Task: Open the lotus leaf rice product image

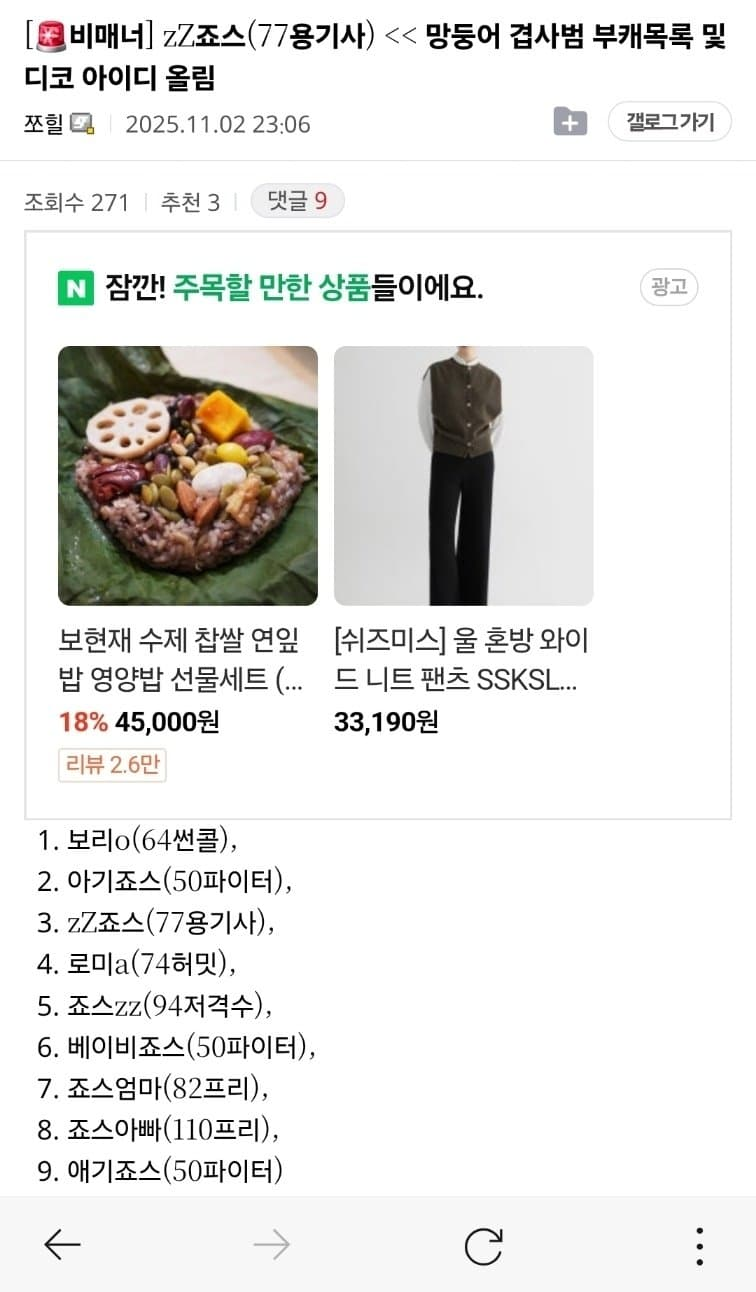Action: pos(188,476)
